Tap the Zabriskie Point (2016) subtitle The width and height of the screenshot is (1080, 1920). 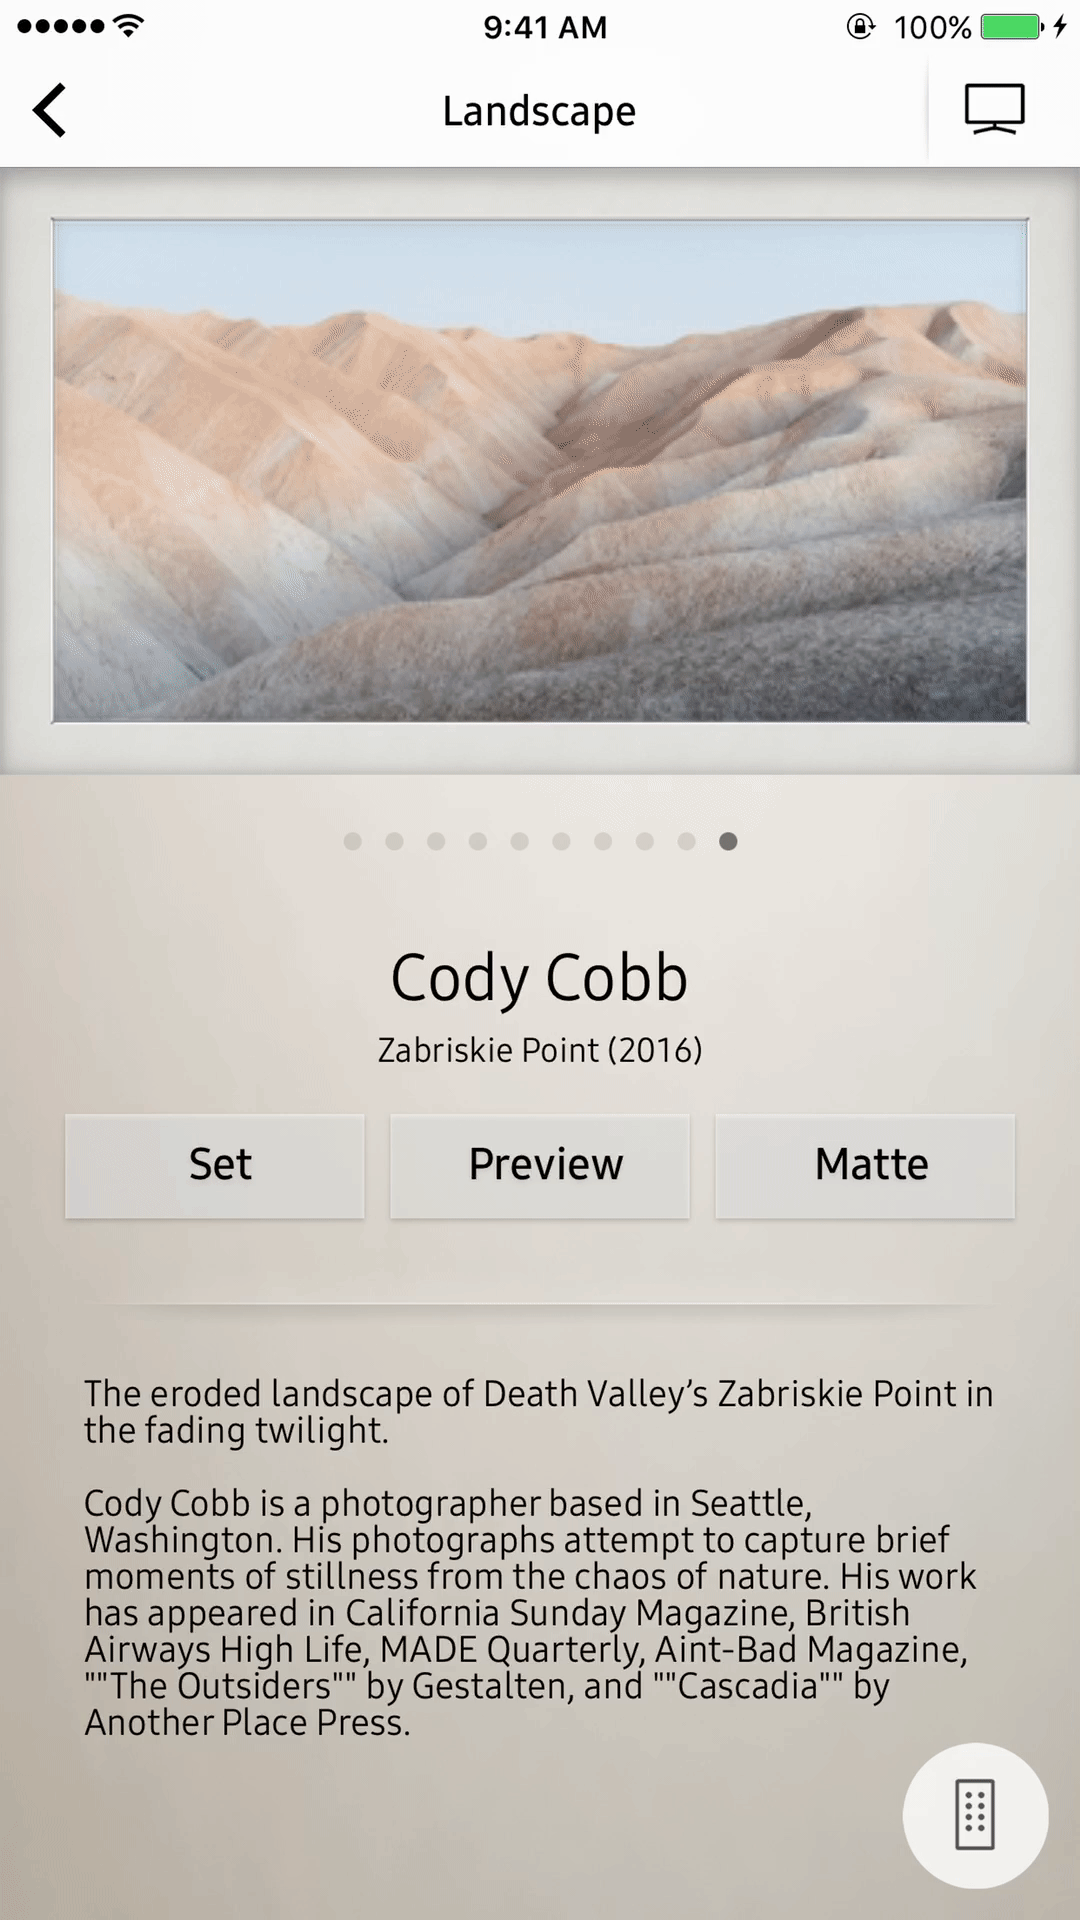(x=540, y=1050)
